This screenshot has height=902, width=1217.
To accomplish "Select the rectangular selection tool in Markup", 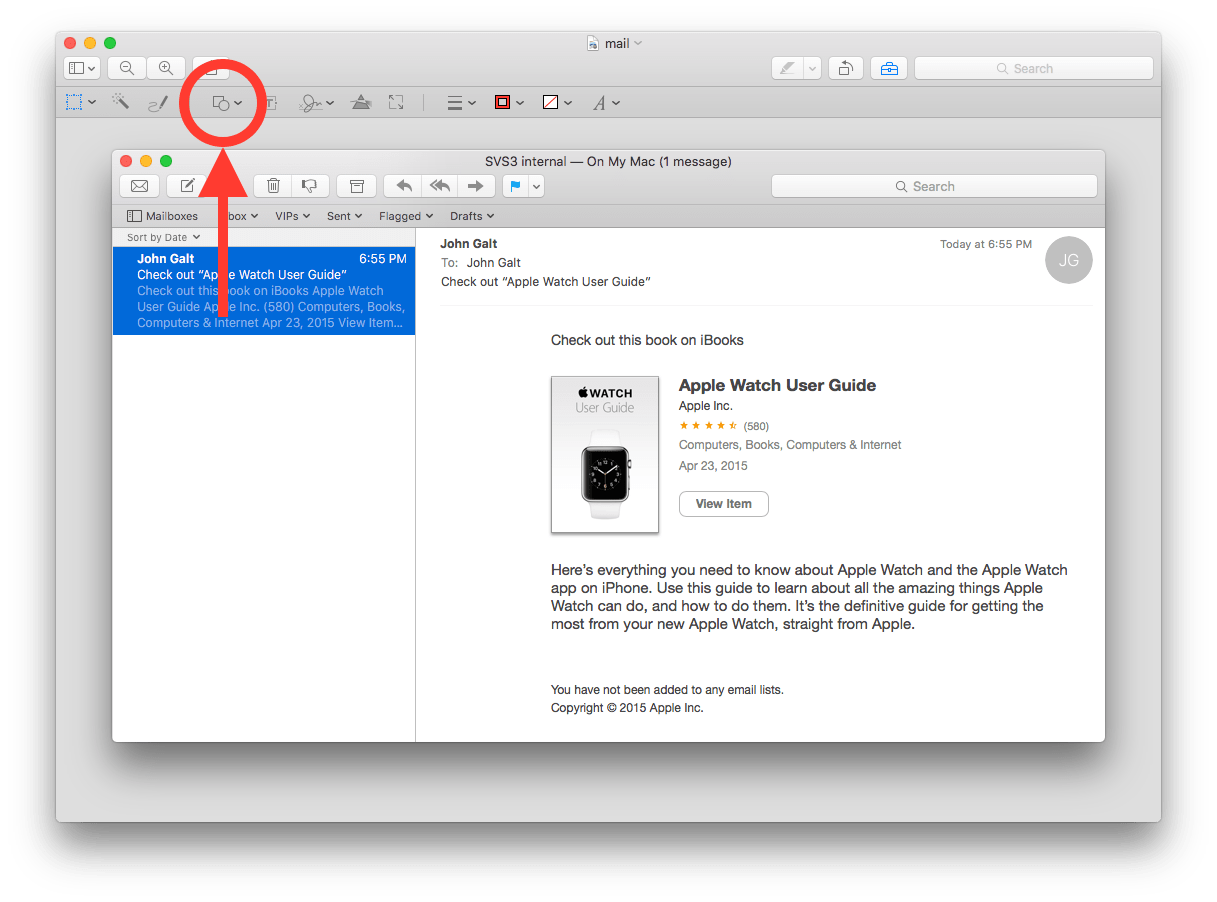I will coord(75,101).
